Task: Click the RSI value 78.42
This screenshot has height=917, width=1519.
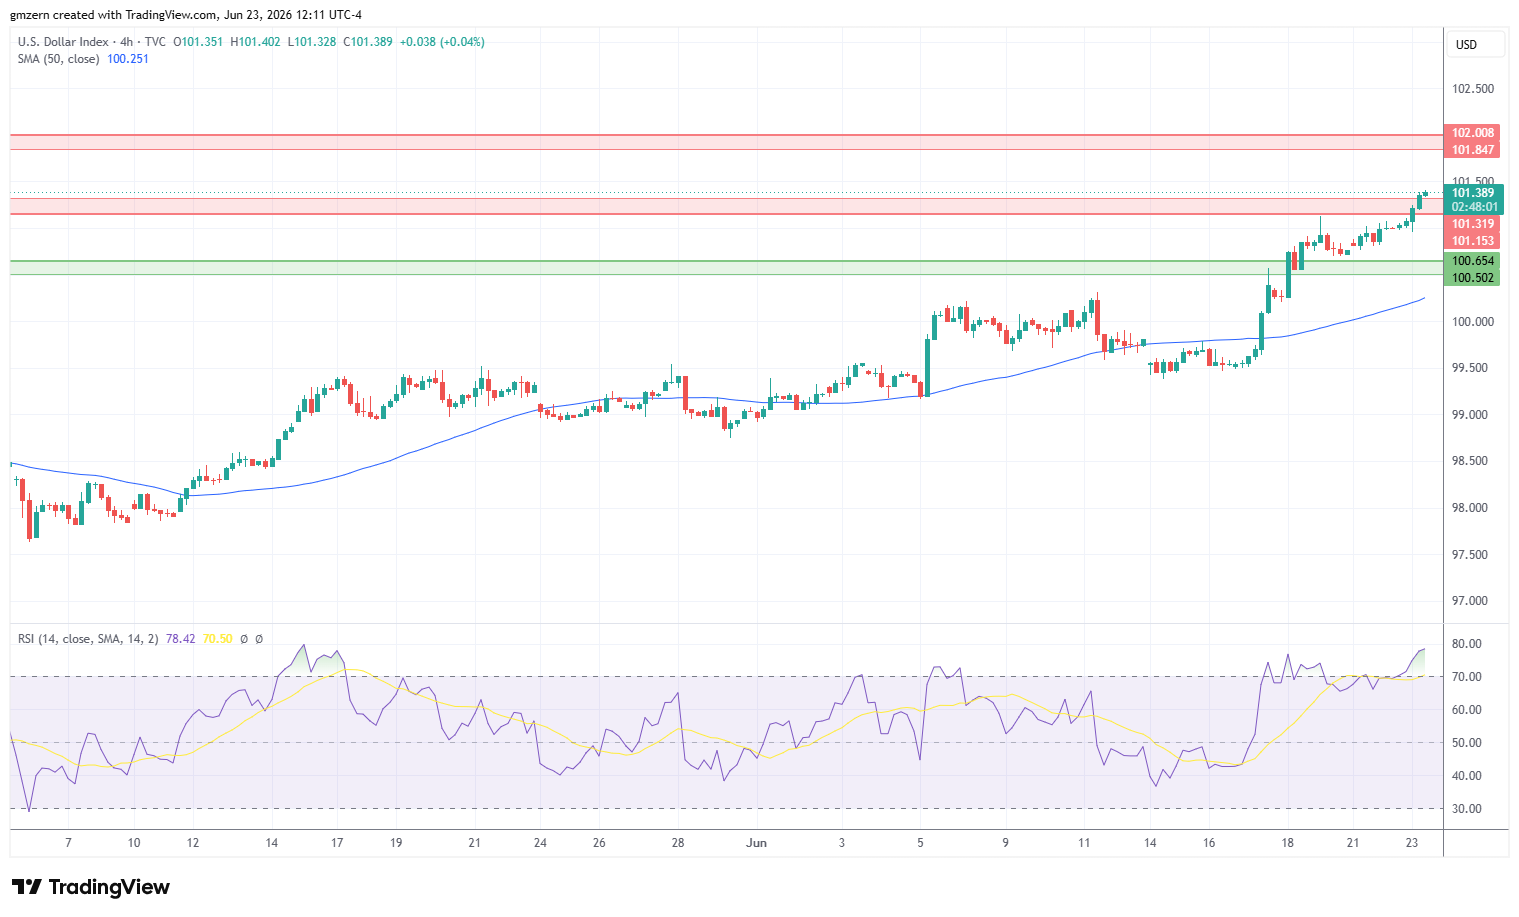Action: [180, 638]
